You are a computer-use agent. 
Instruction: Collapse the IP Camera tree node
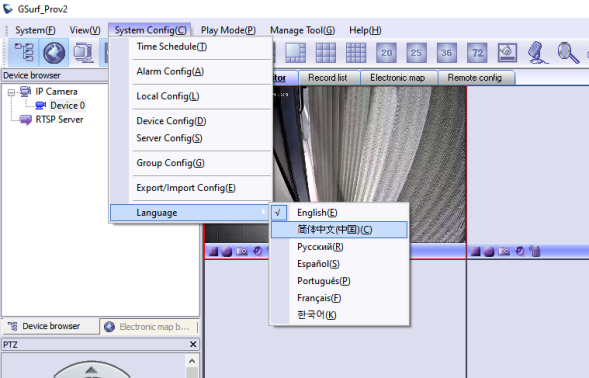pos(12,92)
